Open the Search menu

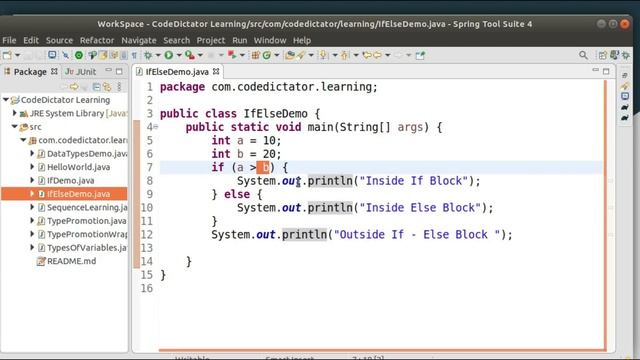[x=176, y=40]
